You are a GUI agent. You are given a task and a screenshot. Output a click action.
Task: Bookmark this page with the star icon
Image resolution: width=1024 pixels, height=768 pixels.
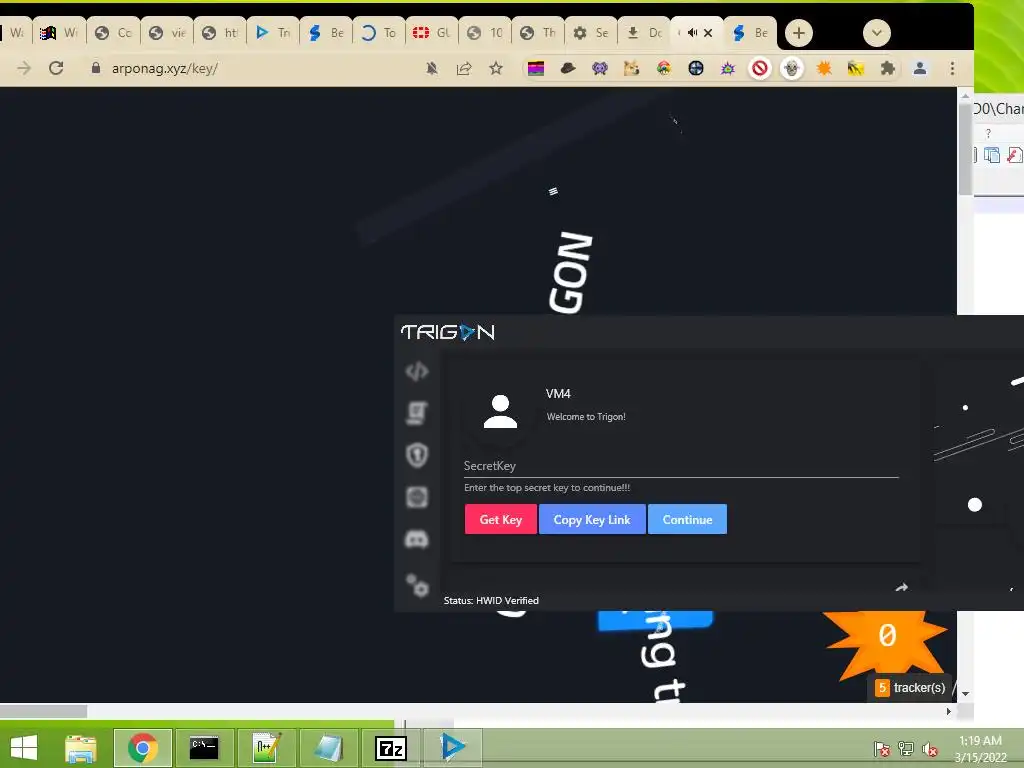[496, 68]
